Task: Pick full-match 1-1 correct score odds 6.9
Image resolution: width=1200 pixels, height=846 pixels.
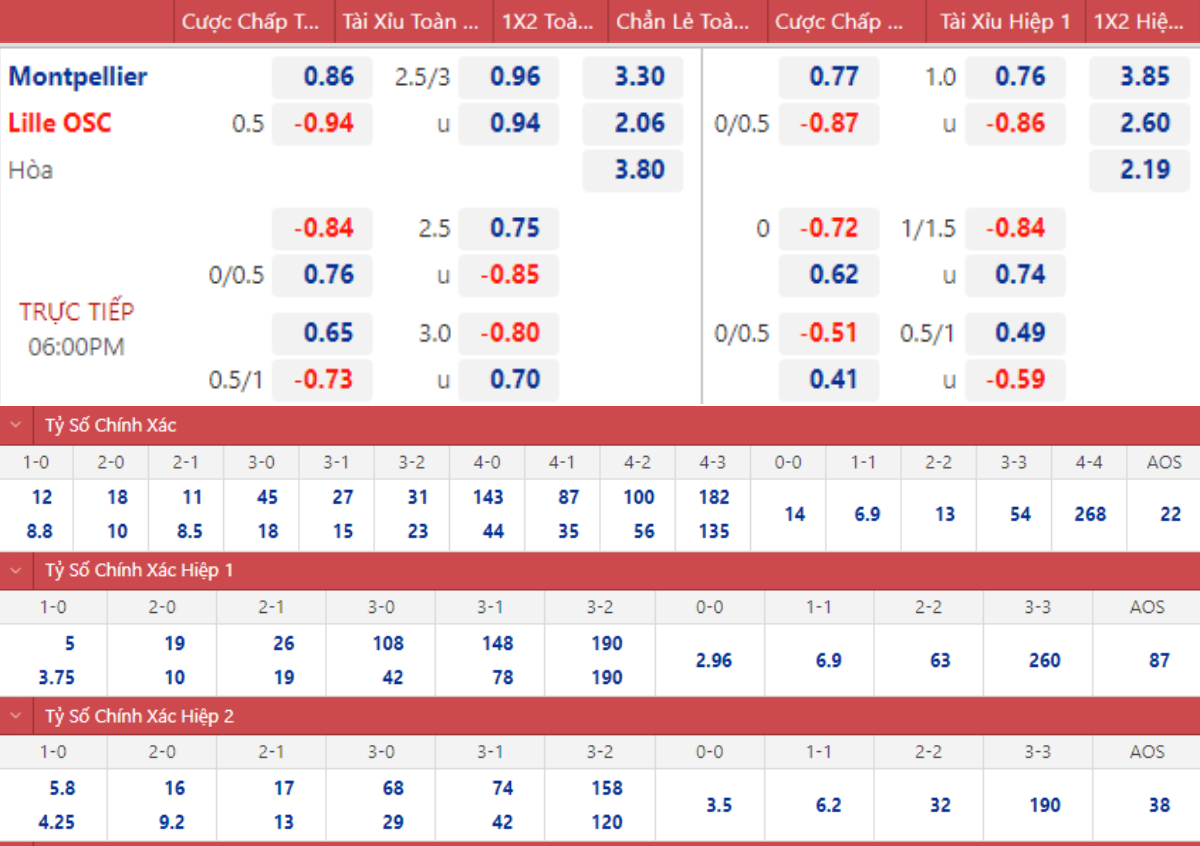Action: tap(863, 514)
